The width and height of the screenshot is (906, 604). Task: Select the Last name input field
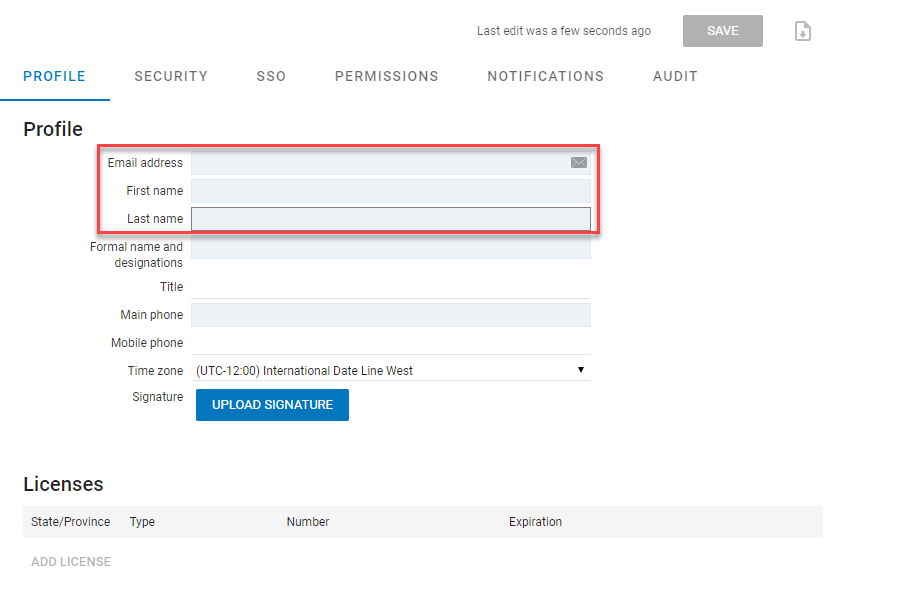tap(391, 219)
